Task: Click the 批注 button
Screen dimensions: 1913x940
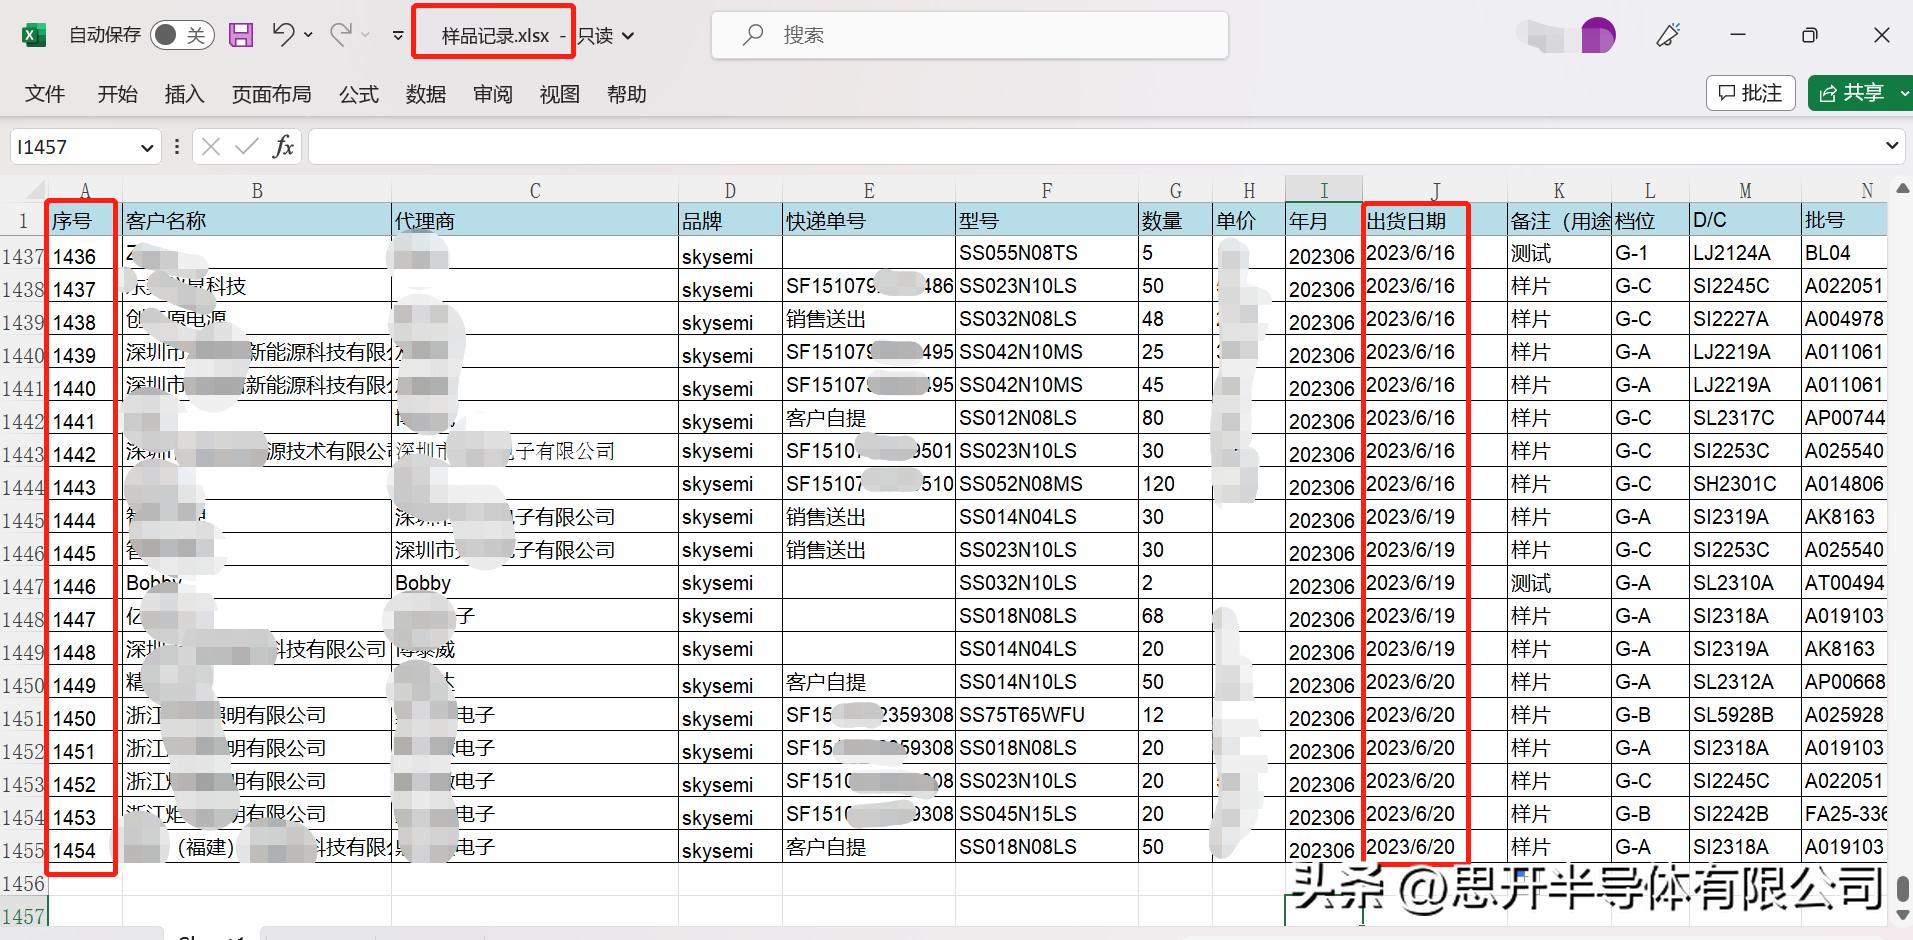Action: [x=1749, y=92]
